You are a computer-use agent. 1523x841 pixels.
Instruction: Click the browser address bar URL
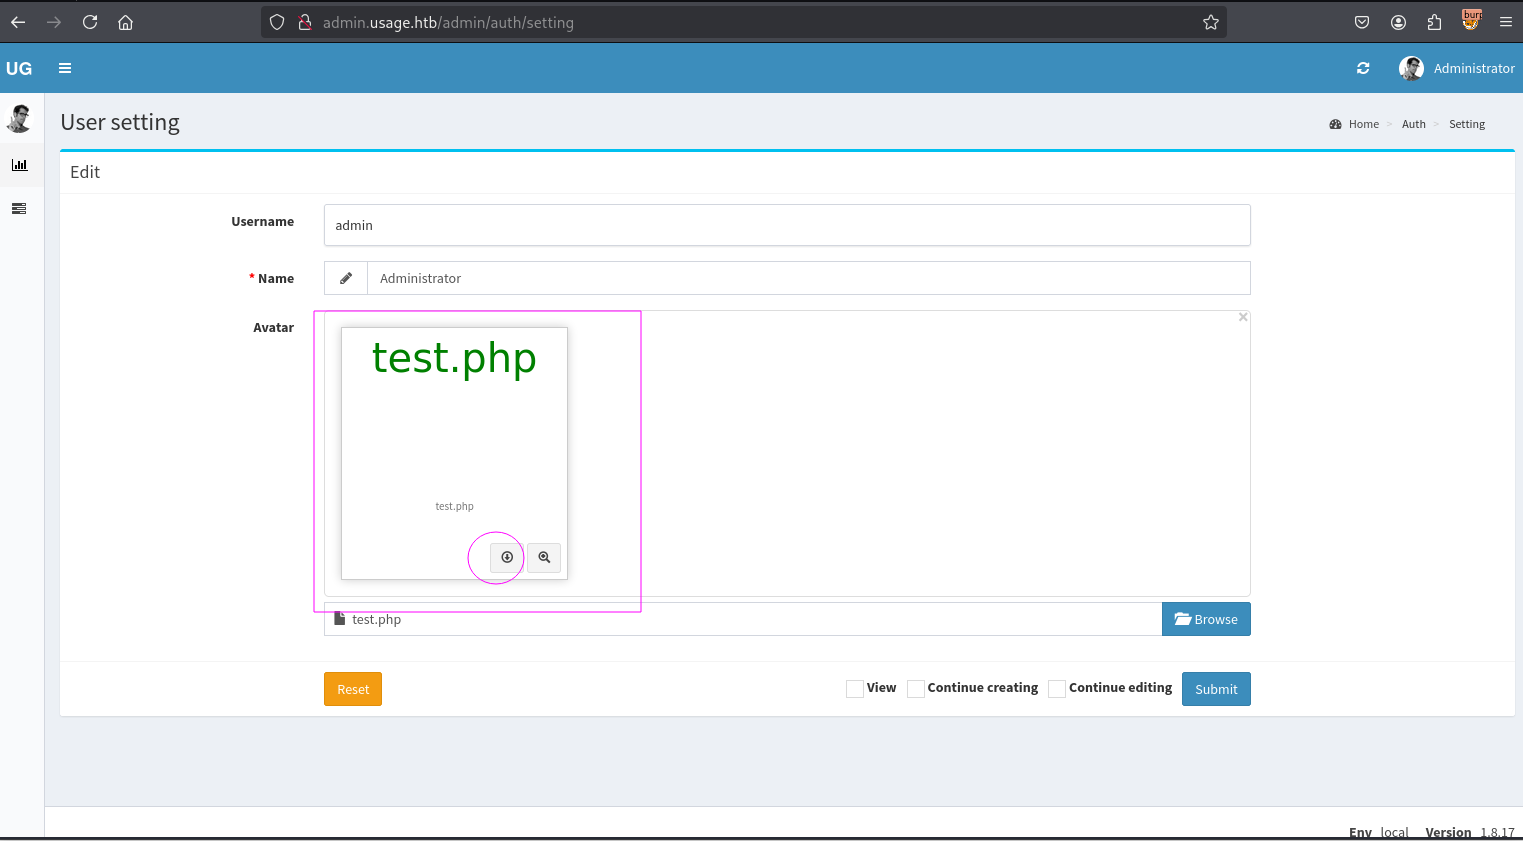(448, 22)
